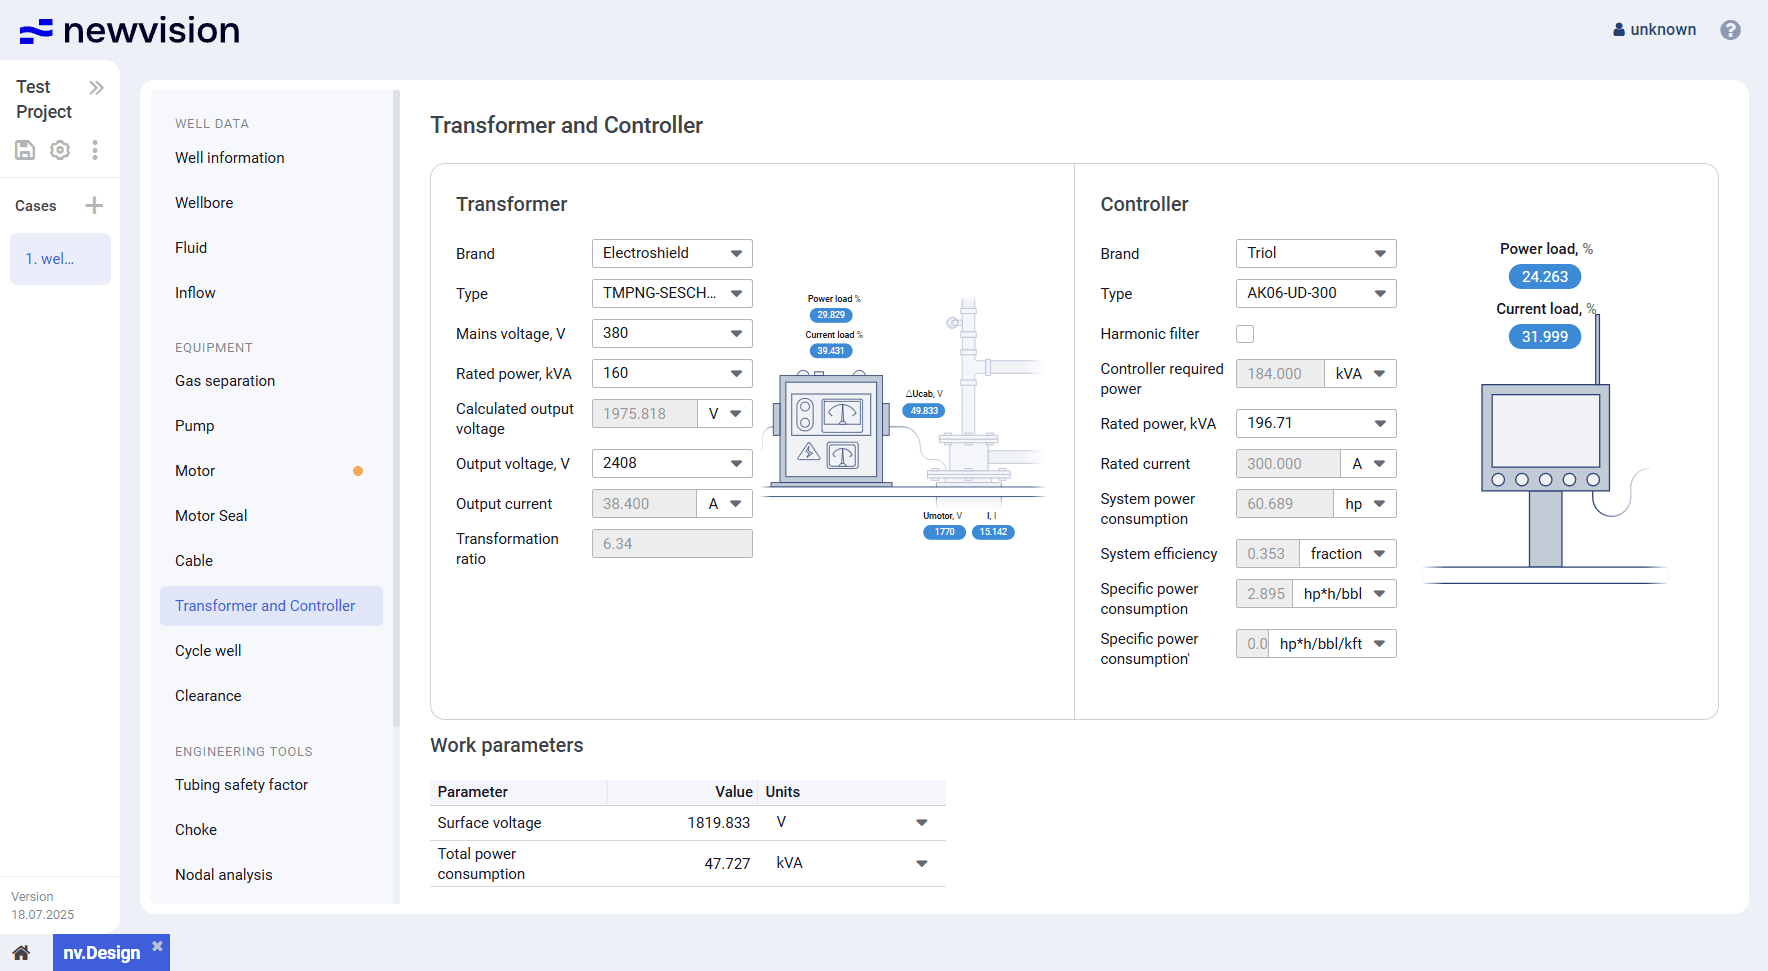
Task: Collapse sidebar with double chevron icon
Action: [x=96, y=88]
